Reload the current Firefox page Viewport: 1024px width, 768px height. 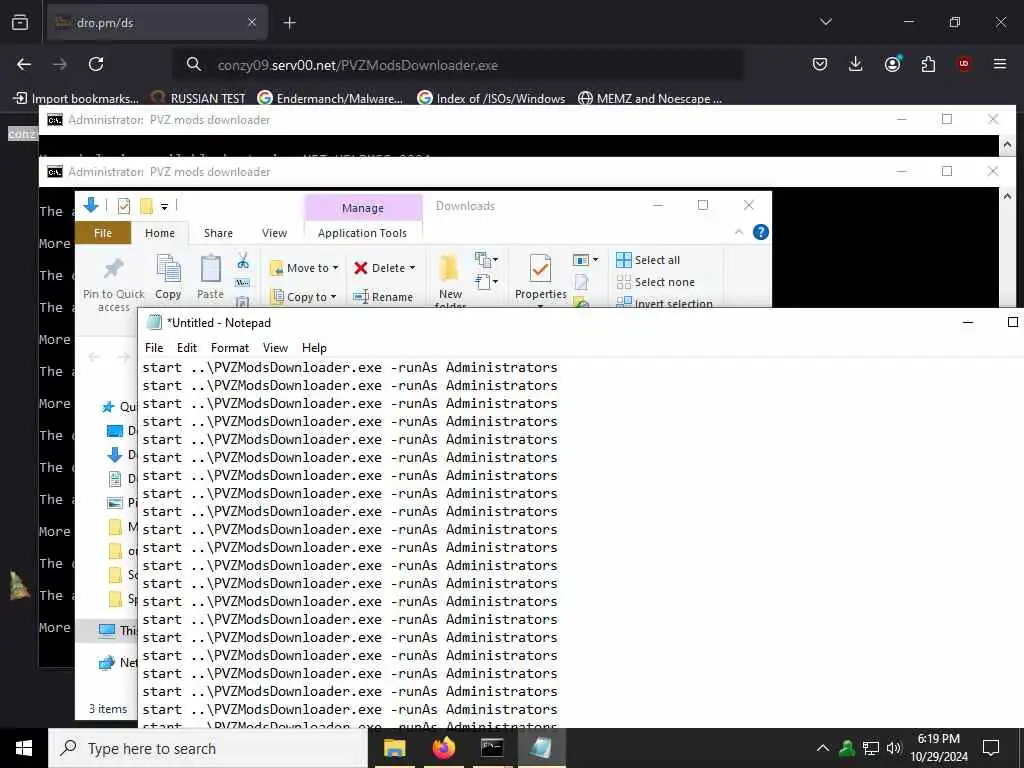pos(96,64)
